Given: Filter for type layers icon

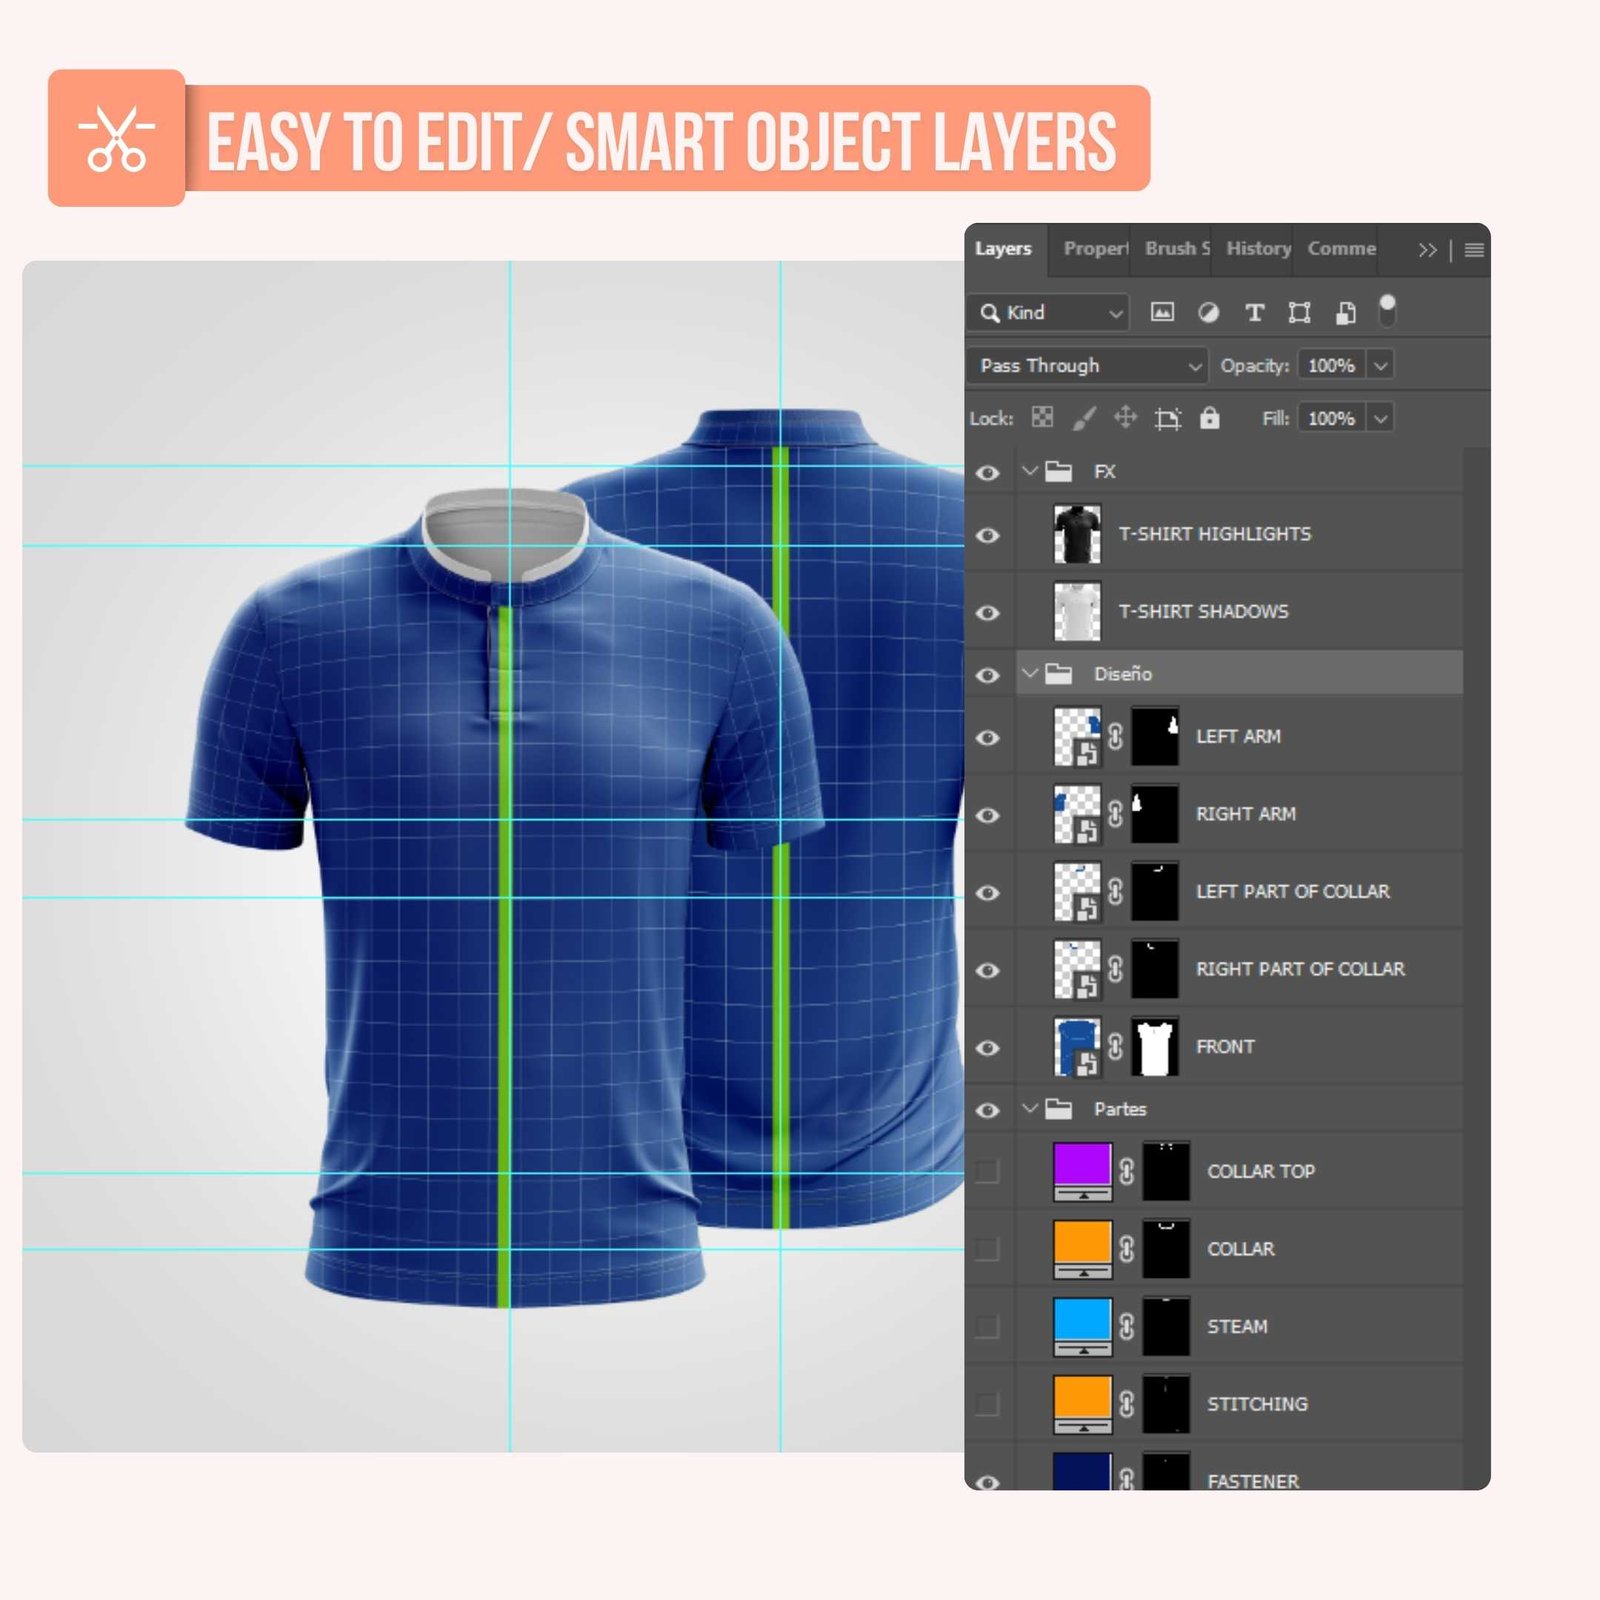Looking at the screenshot, I should coord(1254,313).
